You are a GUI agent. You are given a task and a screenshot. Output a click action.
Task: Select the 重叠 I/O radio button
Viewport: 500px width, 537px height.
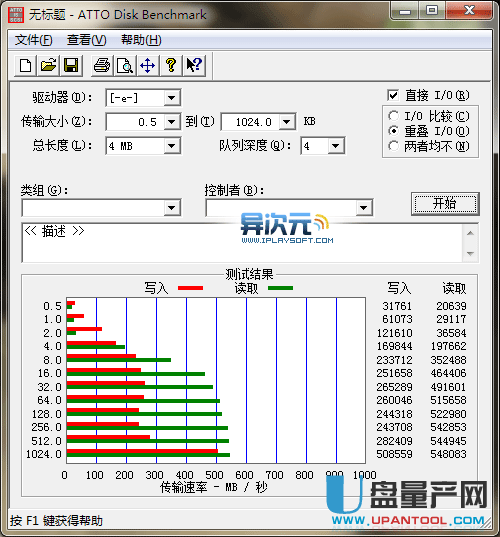393,131
